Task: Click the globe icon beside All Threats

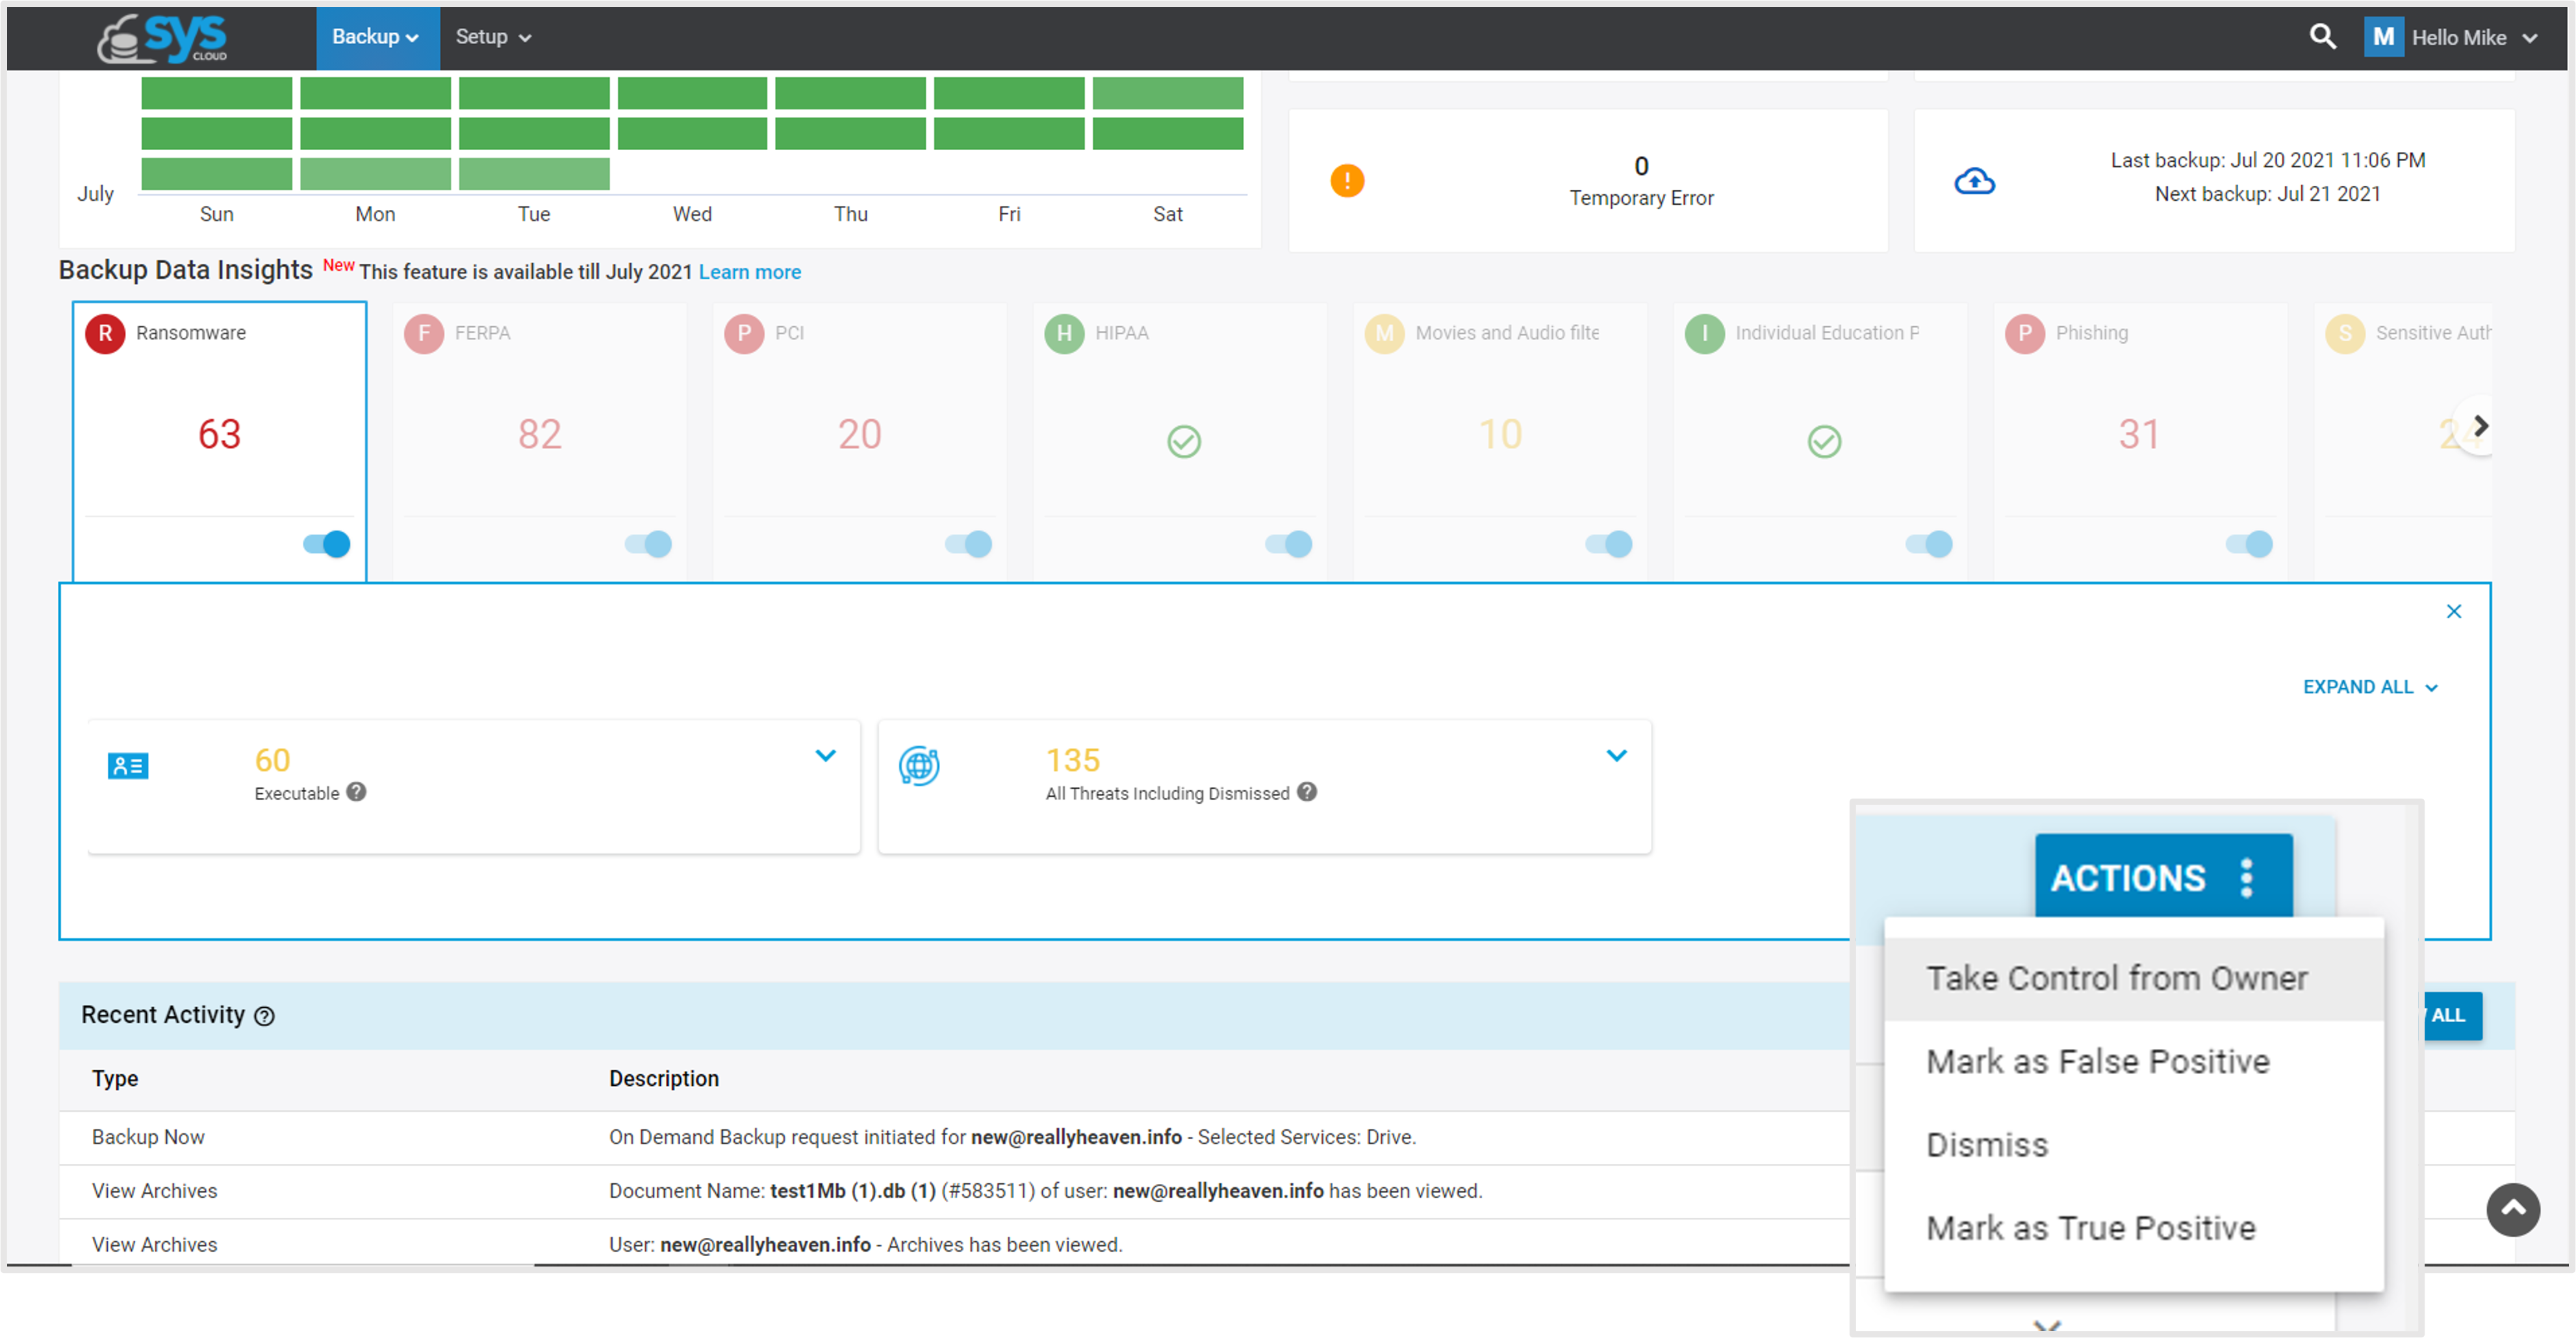Action: (x=919, y=766)
